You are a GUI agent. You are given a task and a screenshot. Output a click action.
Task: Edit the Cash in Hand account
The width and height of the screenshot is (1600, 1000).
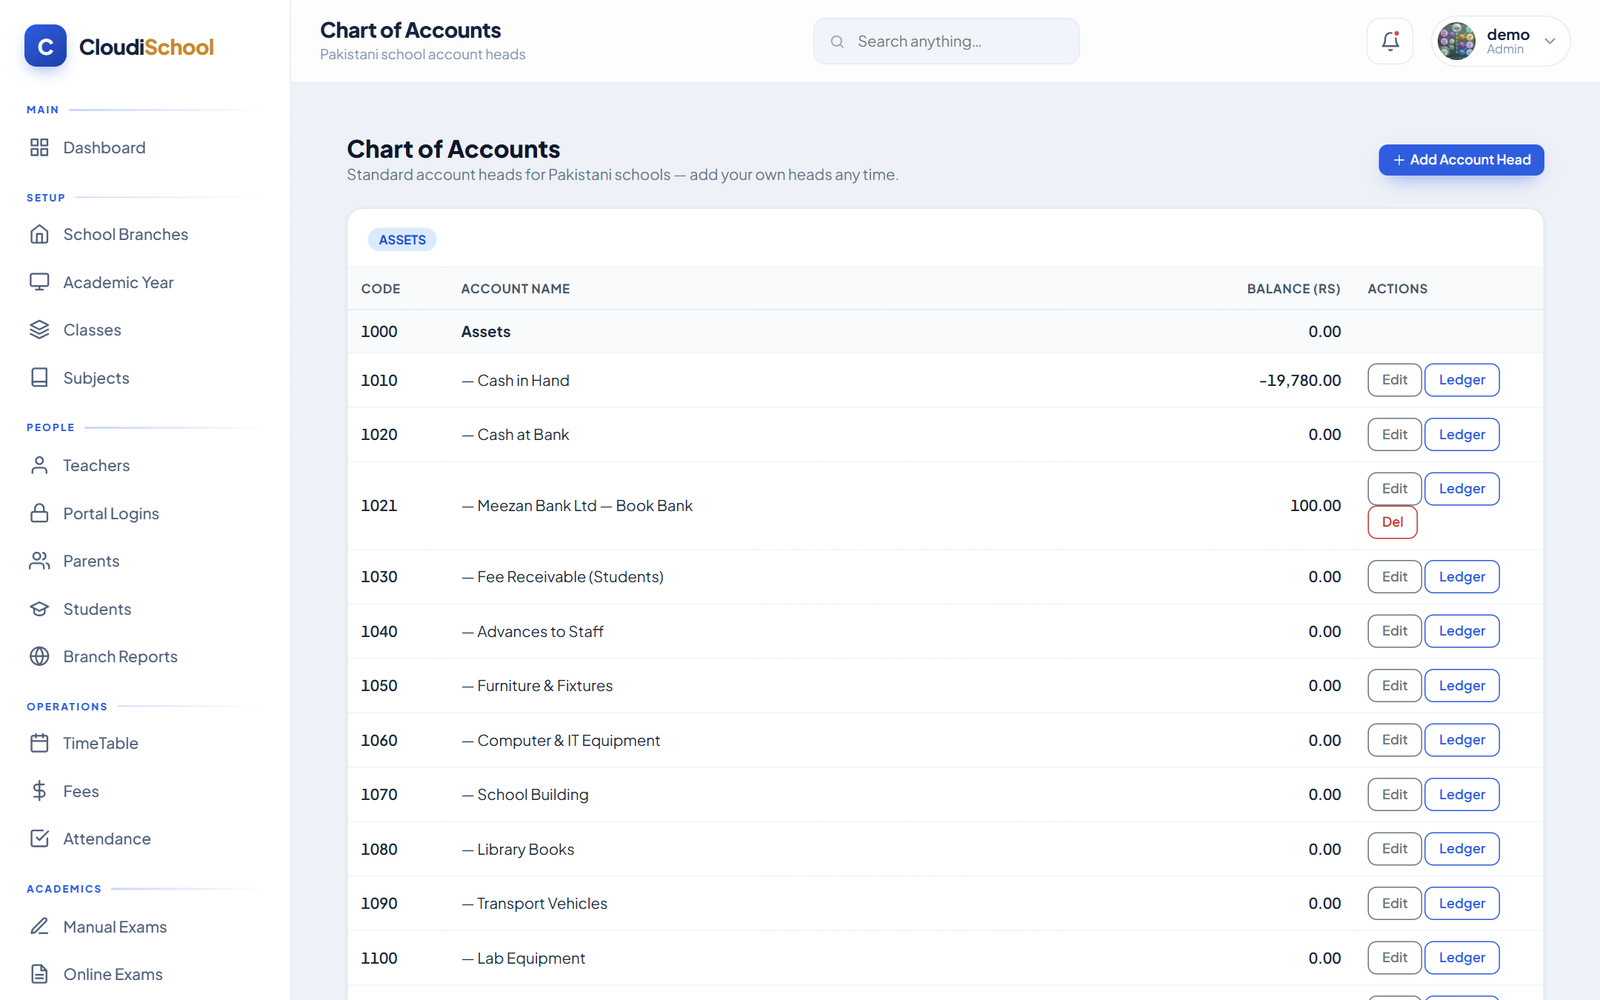coord(1394,380)
